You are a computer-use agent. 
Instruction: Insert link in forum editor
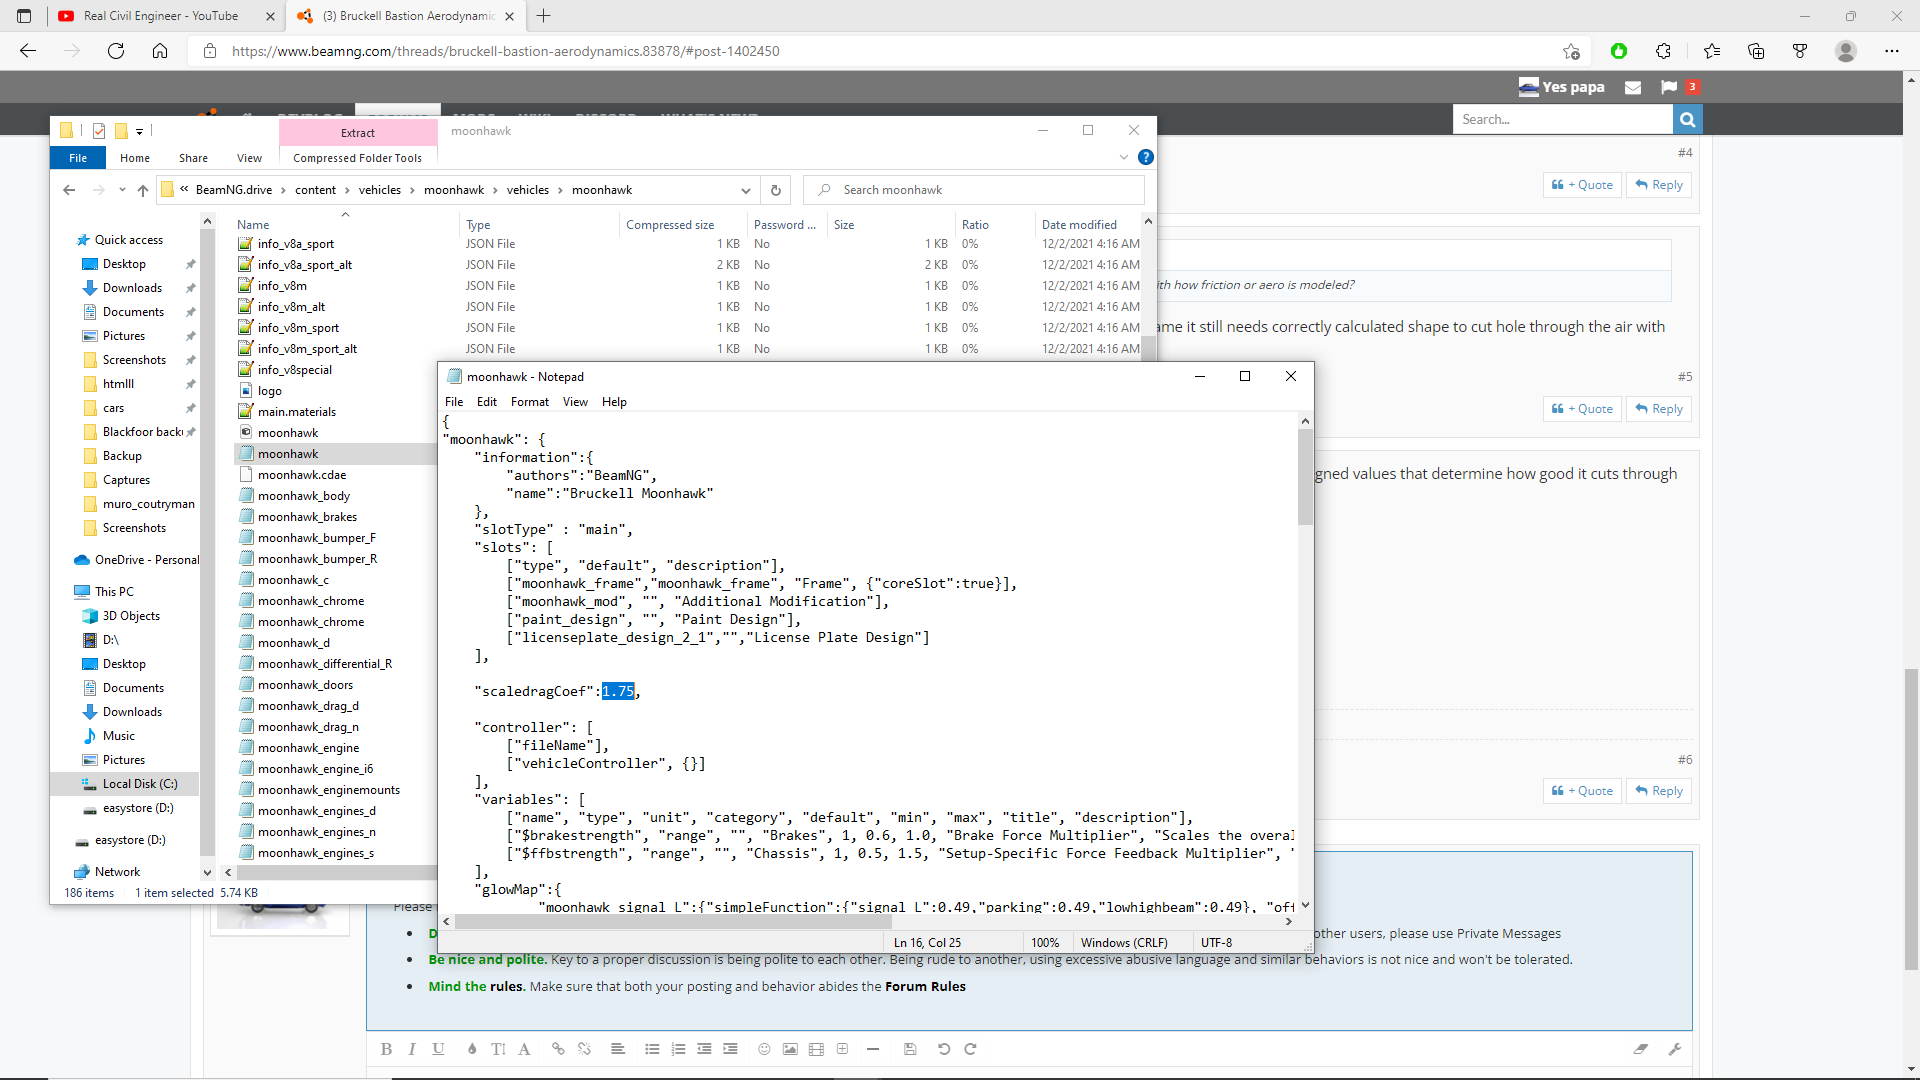point(558,1049)
